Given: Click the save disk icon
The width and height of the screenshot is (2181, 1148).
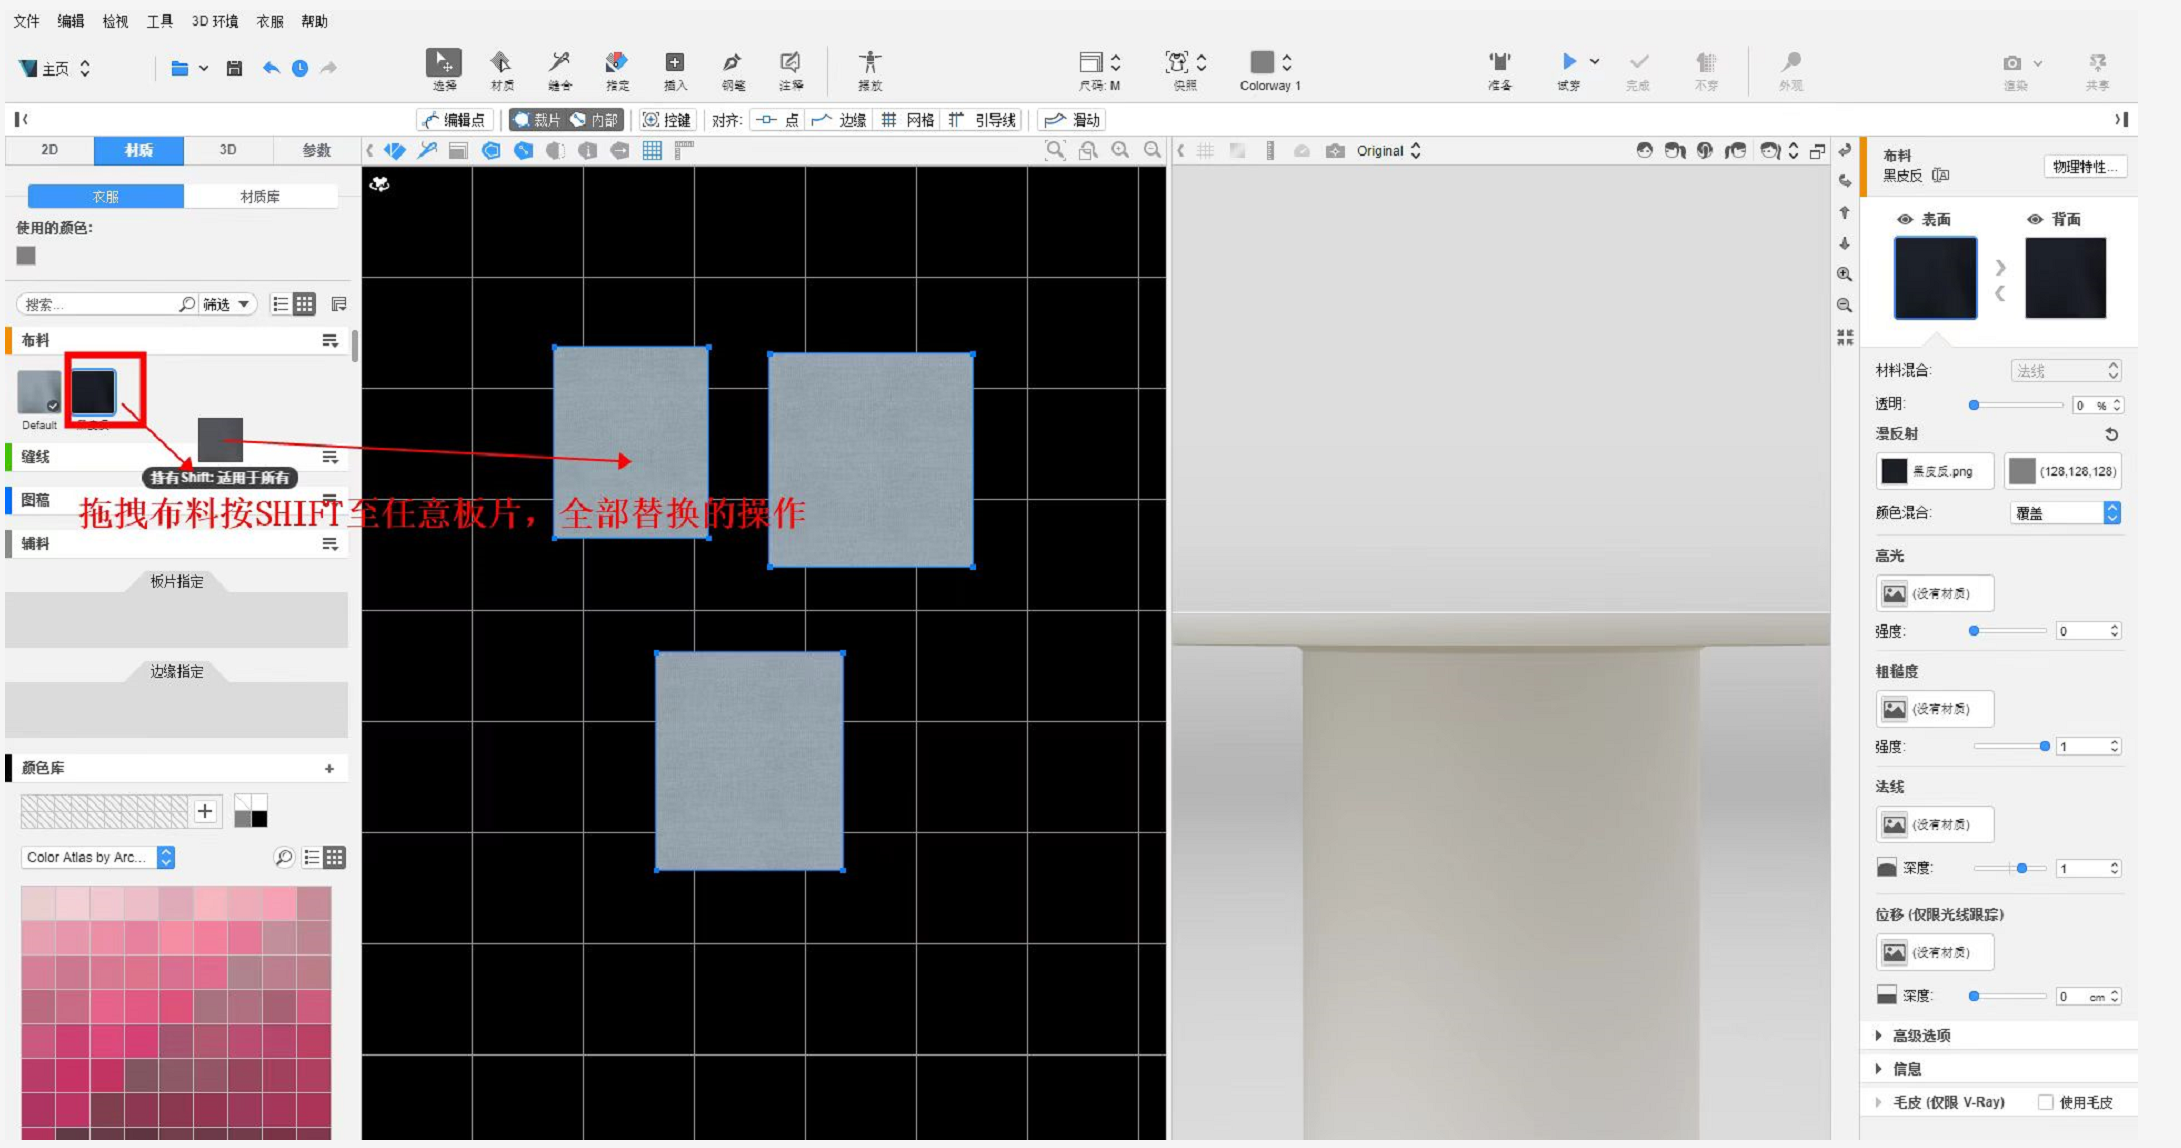Looking at the screenshot, I should [x=234, y=68].
